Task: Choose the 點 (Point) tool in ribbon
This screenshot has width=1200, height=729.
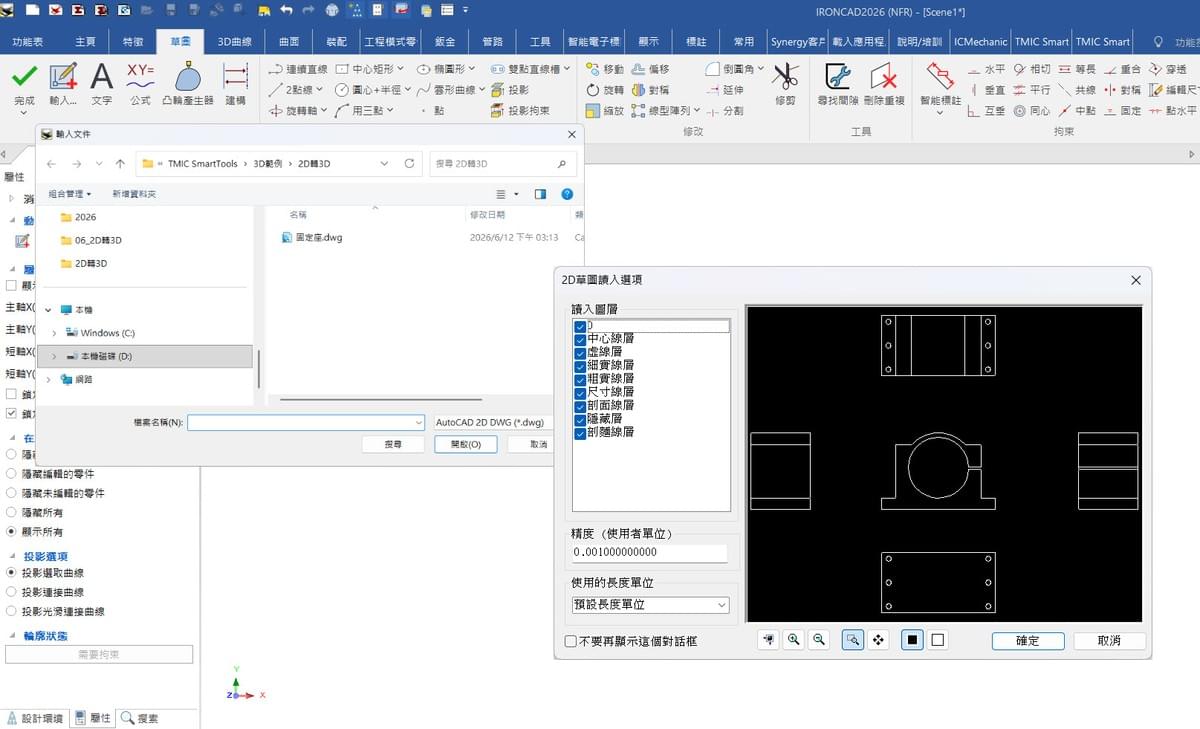Action: tap(432, 111)
